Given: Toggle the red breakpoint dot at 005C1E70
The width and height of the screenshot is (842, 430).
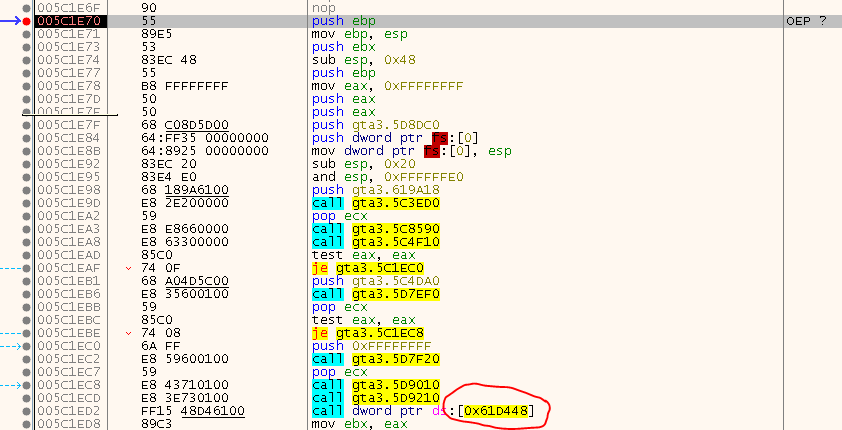Looking at the screenshot, I should coord(26,21).
